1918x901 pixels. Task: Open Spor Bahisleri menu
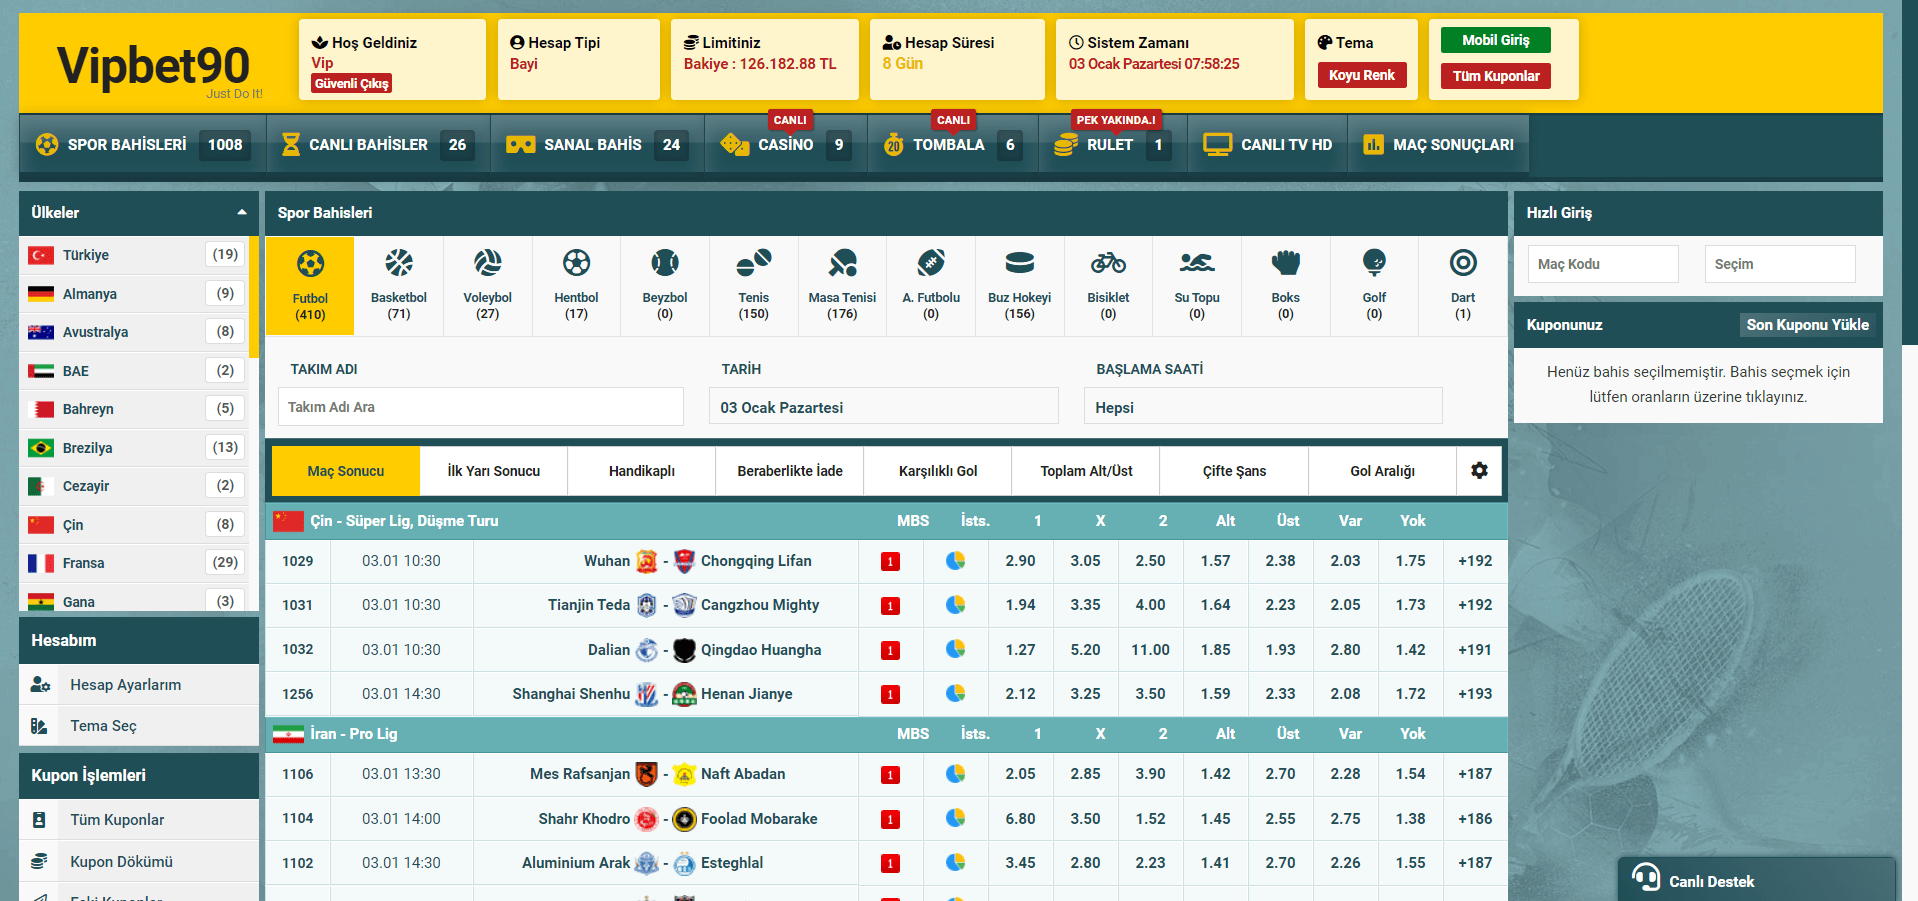click(x=142, y=145)
